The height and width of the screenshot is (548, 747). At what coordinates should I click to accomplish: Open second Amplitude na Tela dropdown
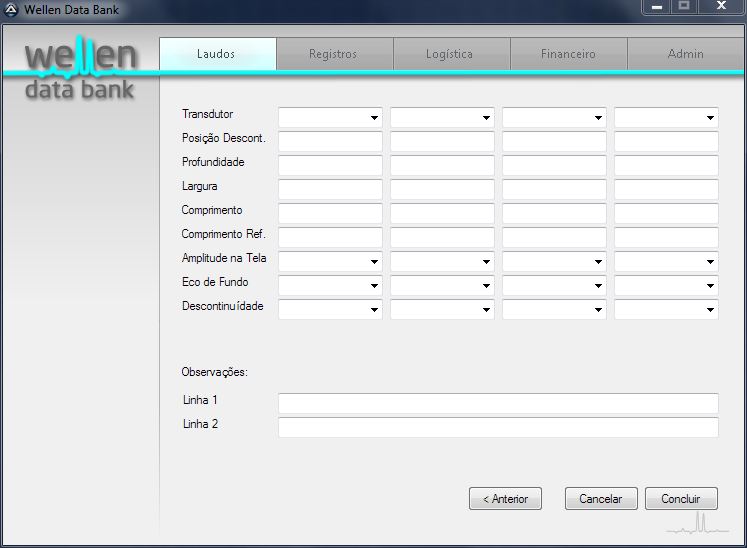click(x=442, y=261)
